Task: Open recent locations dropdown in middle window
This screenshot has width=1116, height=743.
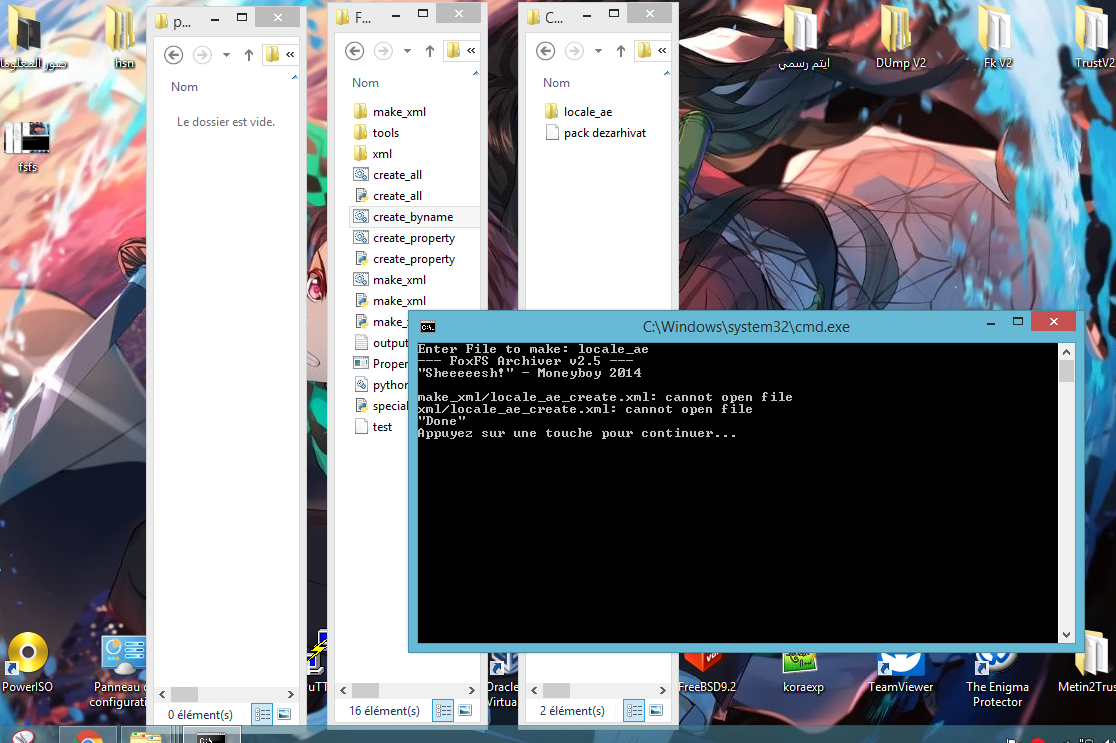Action: coord(407,51)
